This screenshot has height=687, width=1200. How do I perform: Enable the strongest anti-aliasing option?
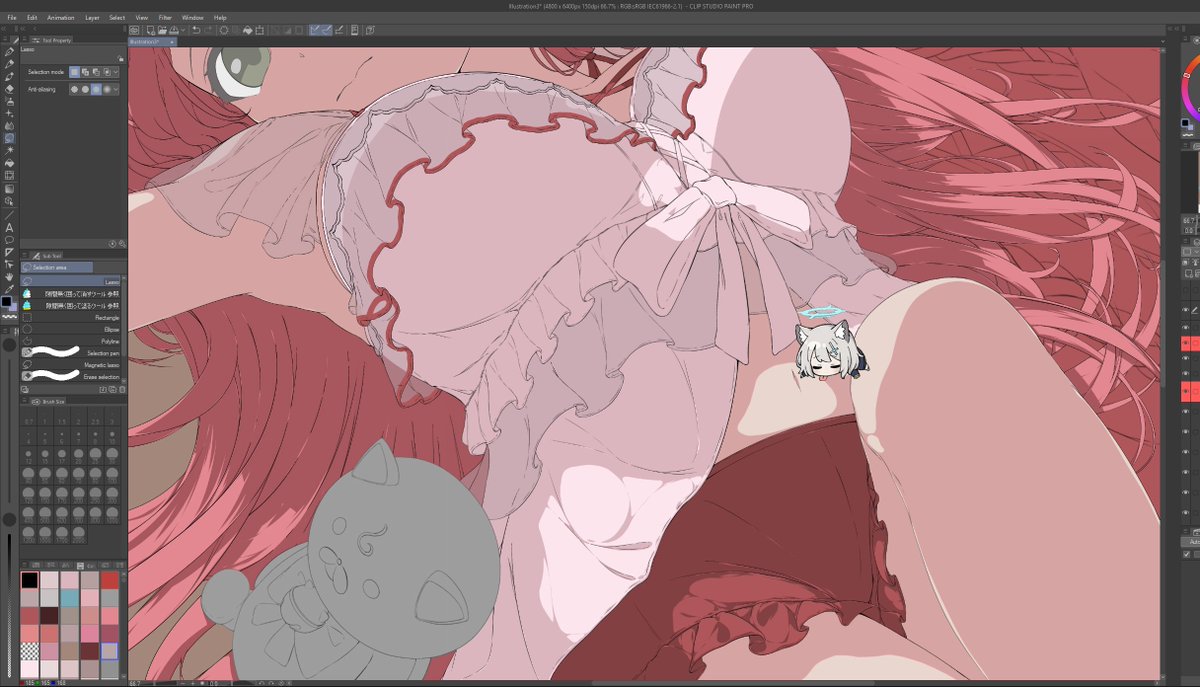pos(107,89)
